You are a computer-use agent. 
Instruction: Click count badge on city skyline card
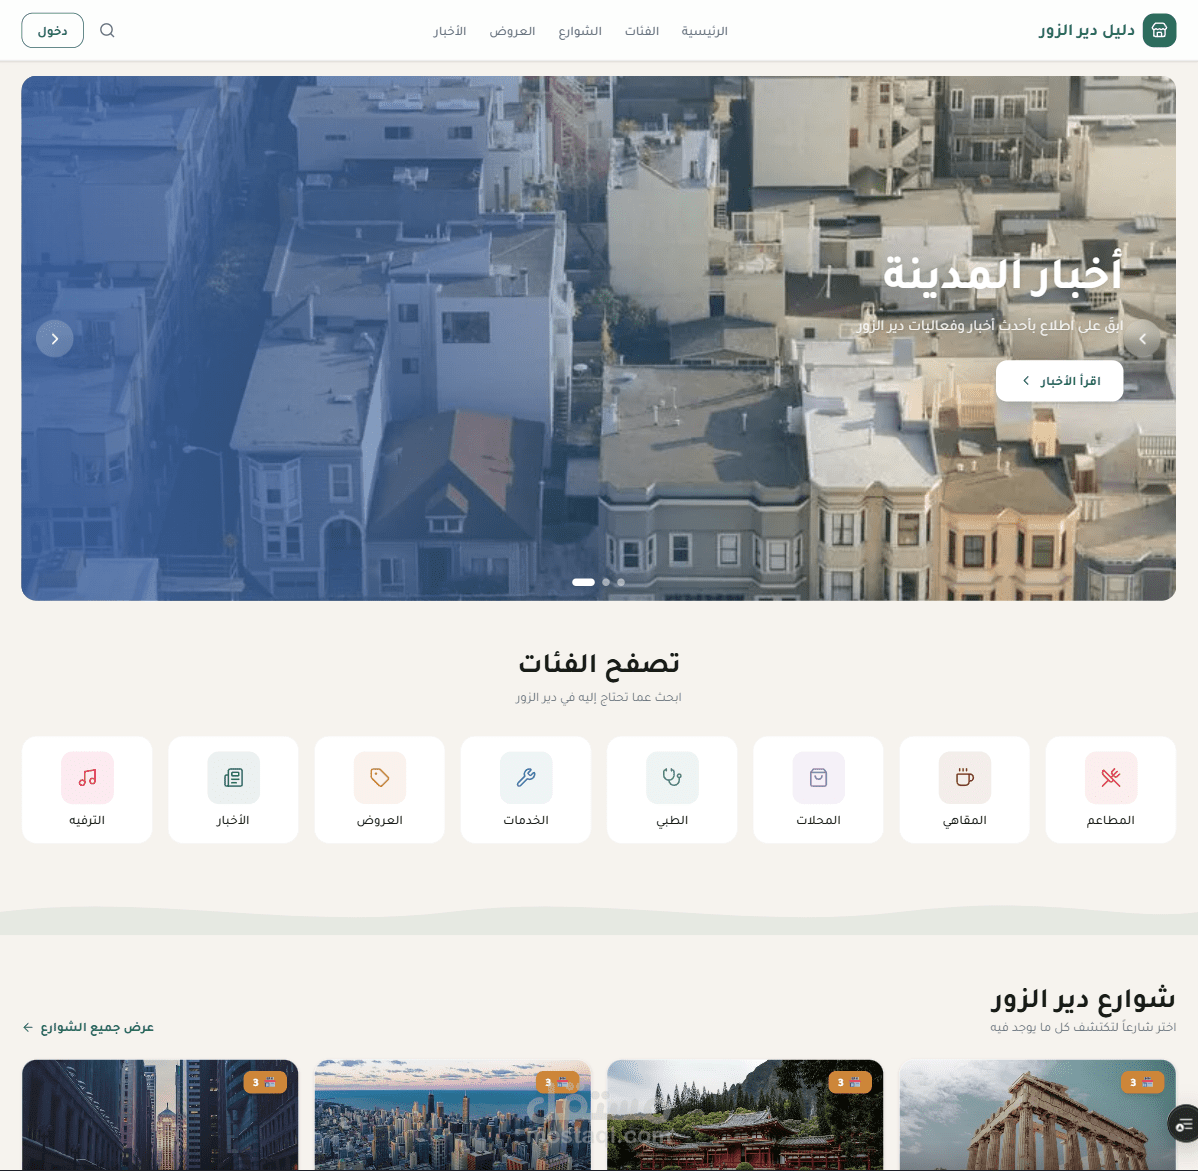(557, 1082)
